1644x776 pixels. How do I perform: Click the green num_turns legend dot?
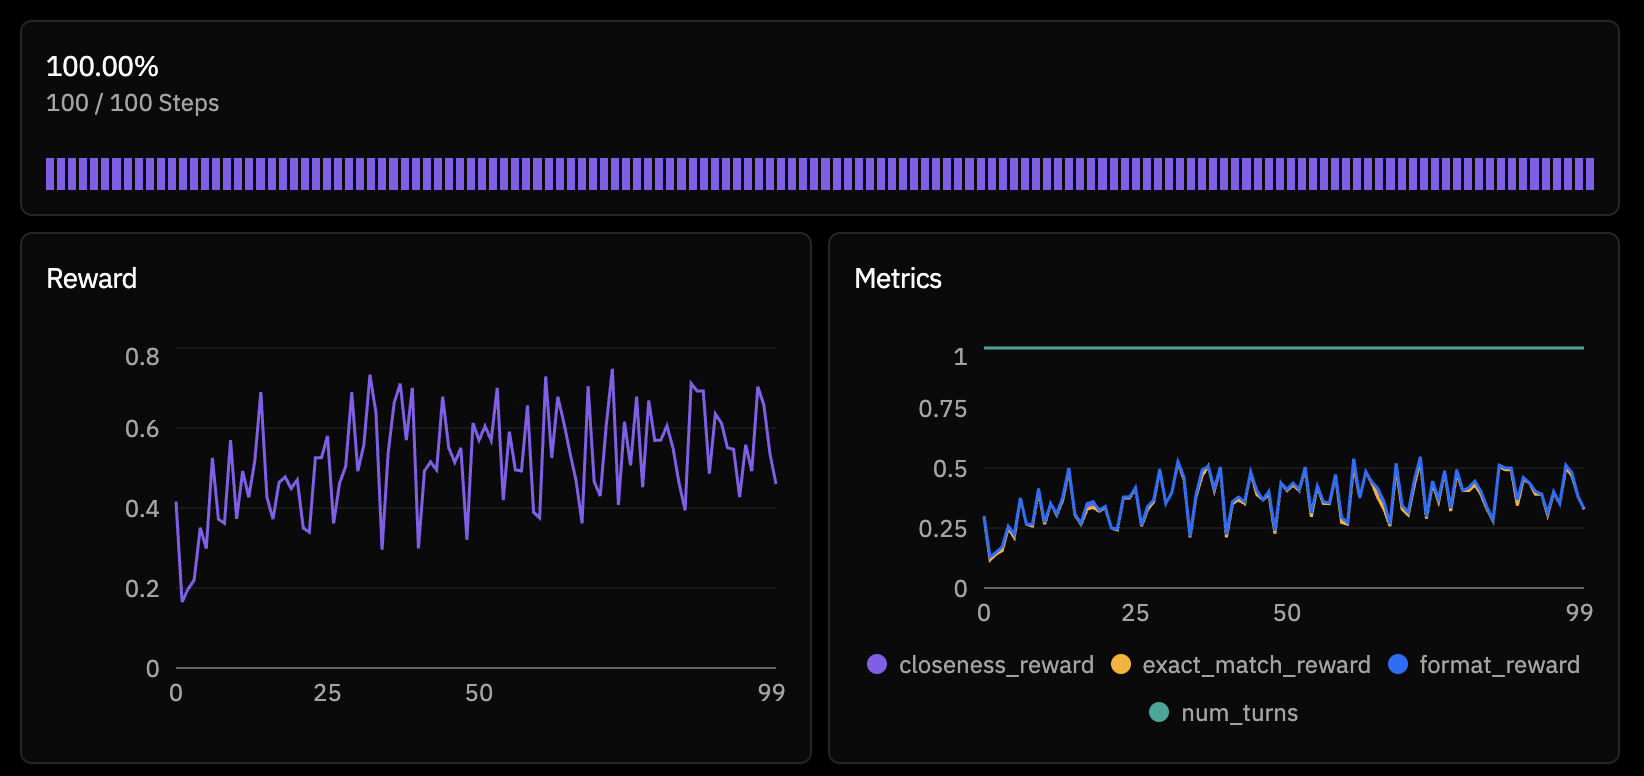coord(1159,713)
